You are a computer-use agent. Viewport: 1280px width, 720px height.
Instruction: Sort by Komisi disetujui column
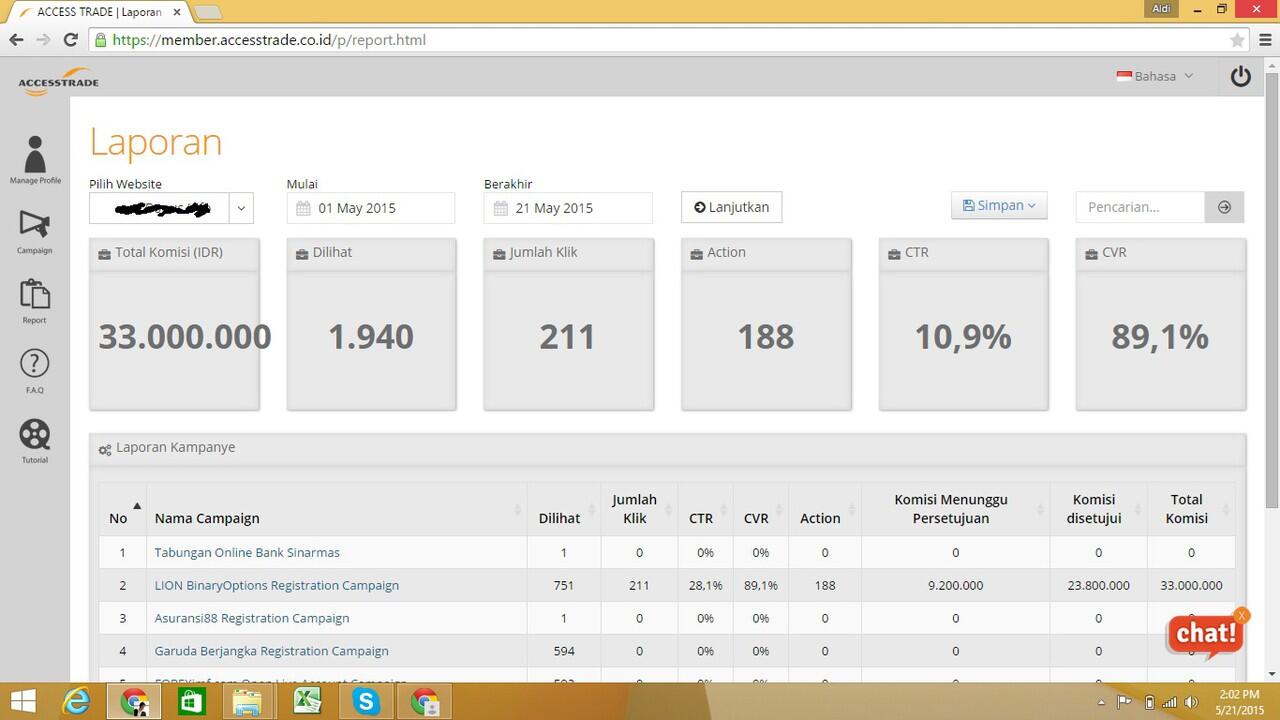(x=1097, y=510)
